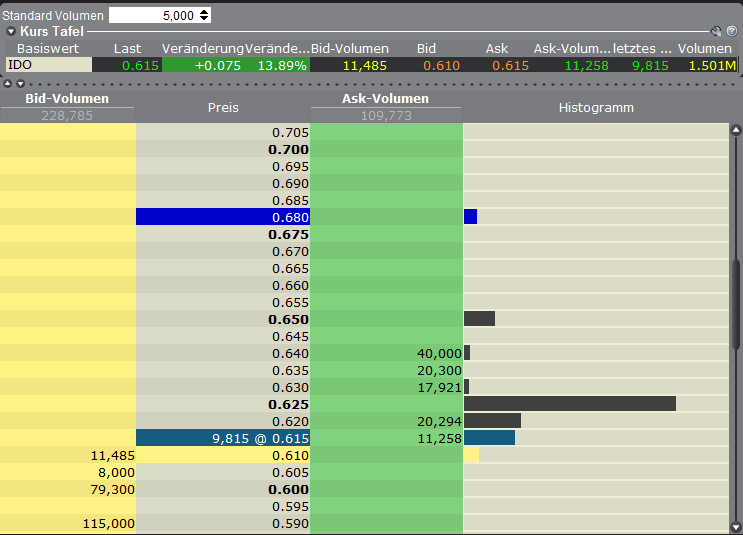Viewport: 743px width, 535px height.
Task: Click the bid volume 8,000 at 0.605
Action: click(x=116, y=472)
